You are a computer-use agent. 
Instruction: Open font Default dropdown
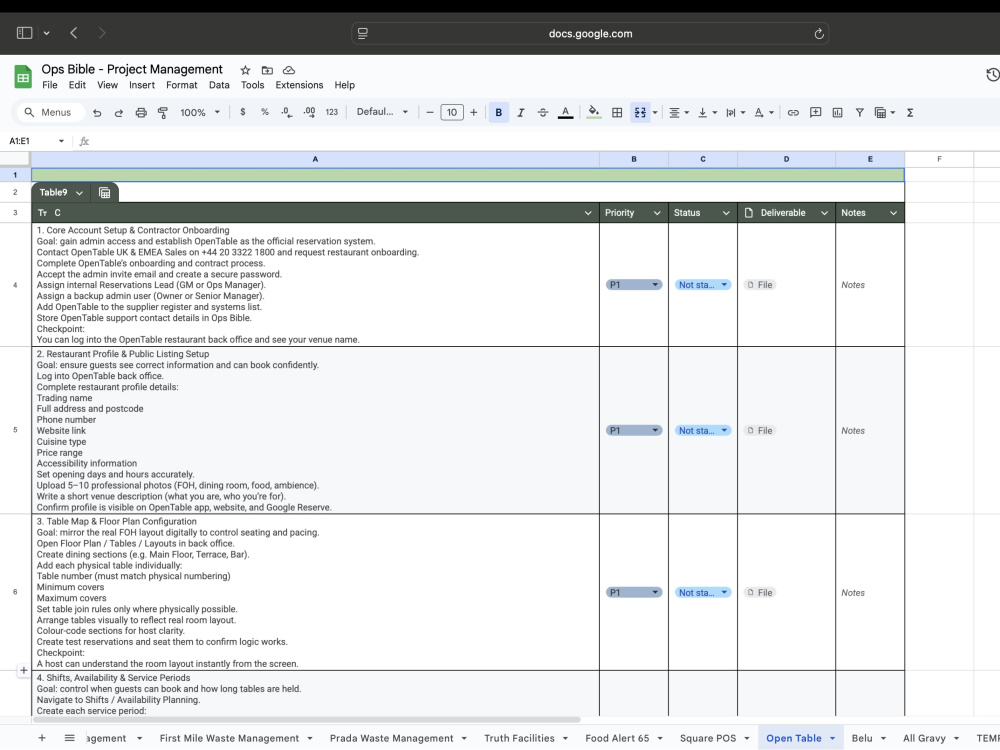(x=382, y=112)
